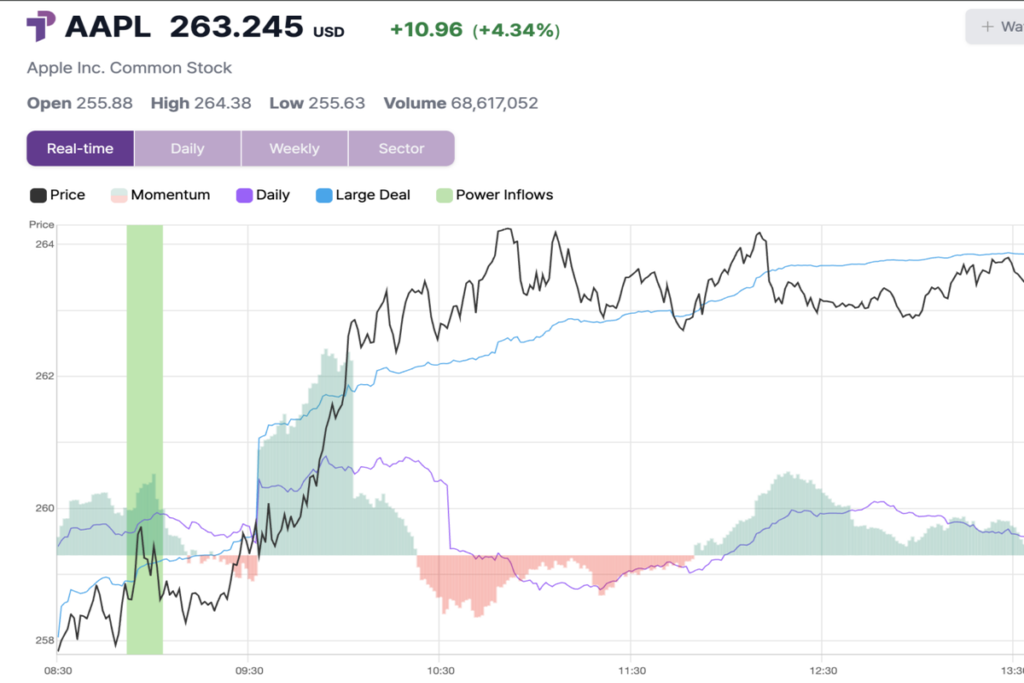Click the AAPL ticker symbol heading
1024x683 pixels.
click(108, 27)
